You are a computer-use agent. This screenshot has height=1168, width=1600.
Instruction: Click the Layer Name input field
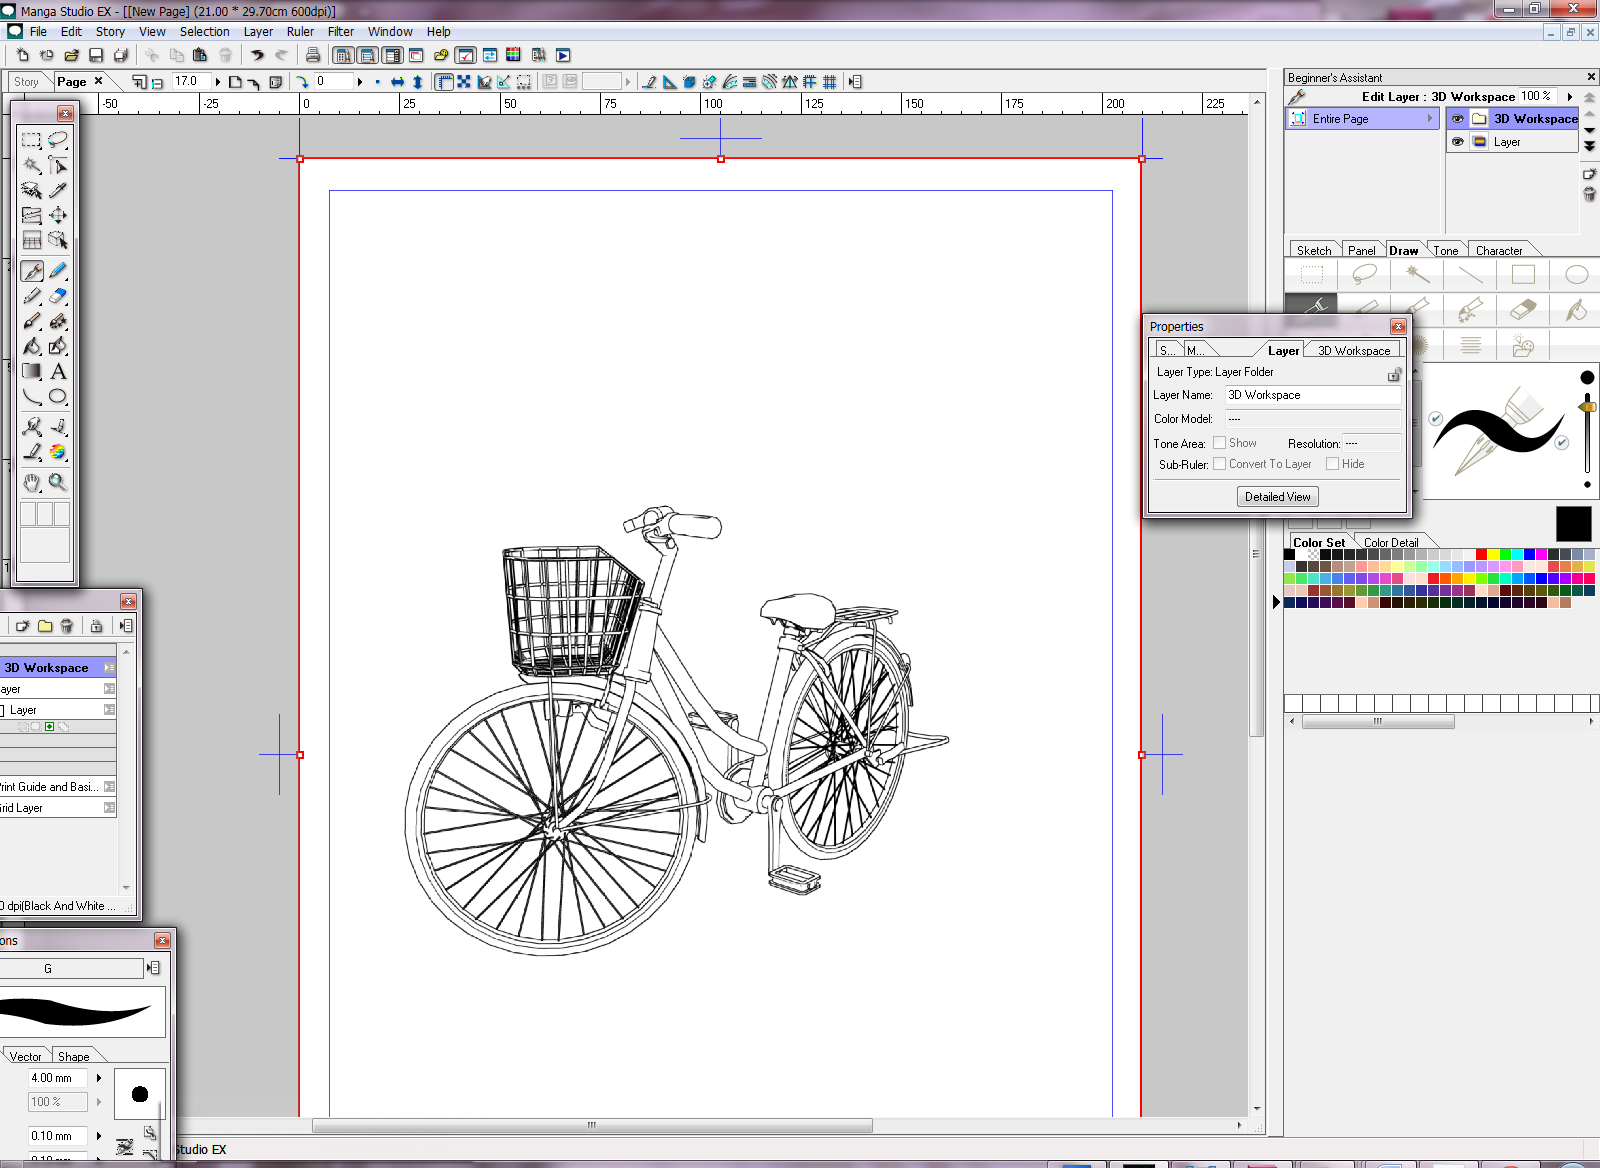pyautogui.click(x=1312, y=395)
